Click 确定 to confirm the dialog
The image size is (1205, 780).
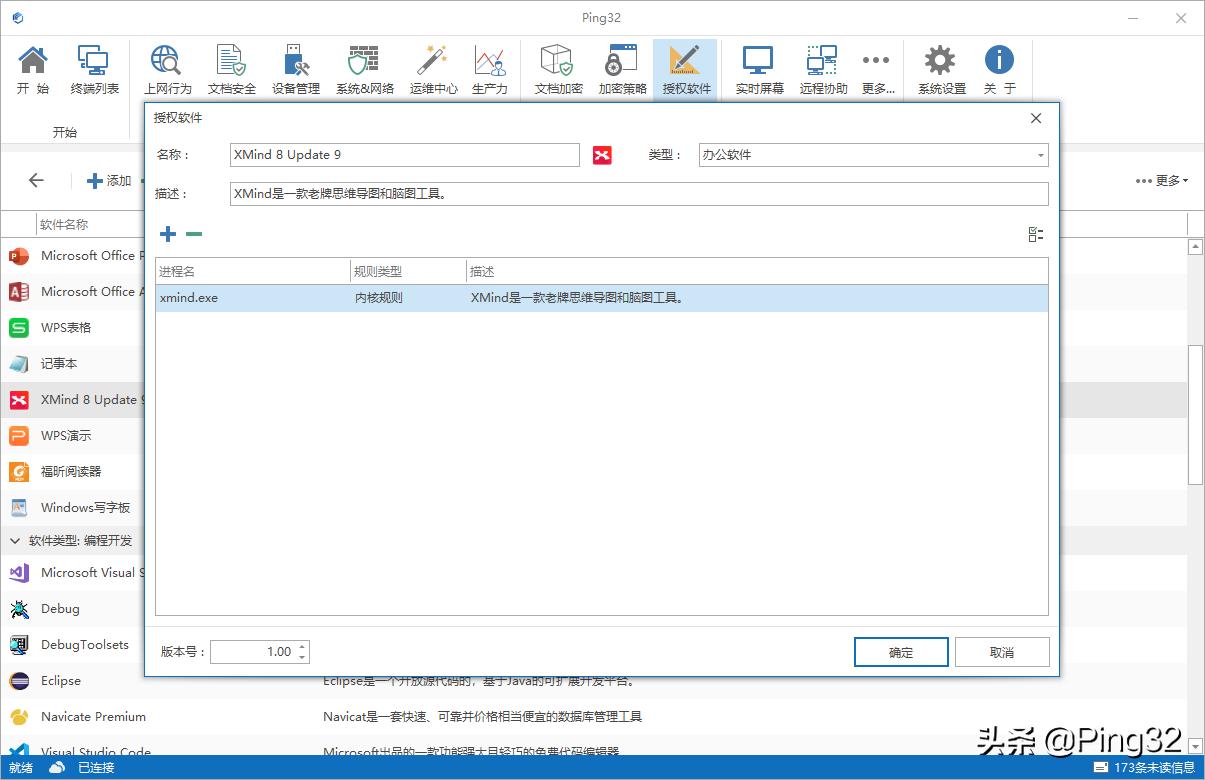click(x=901, y=652)
